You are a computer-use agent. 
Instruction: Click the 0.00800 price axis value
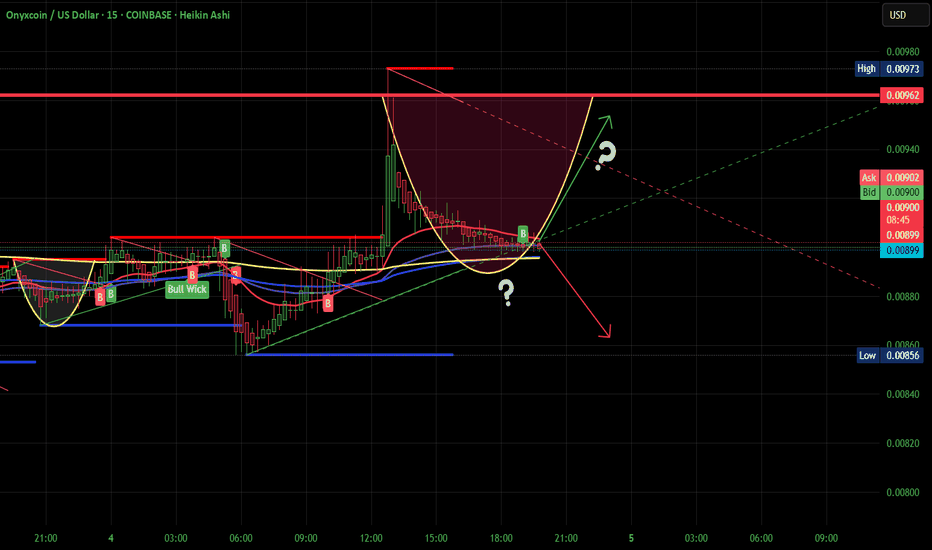[902, 492]
